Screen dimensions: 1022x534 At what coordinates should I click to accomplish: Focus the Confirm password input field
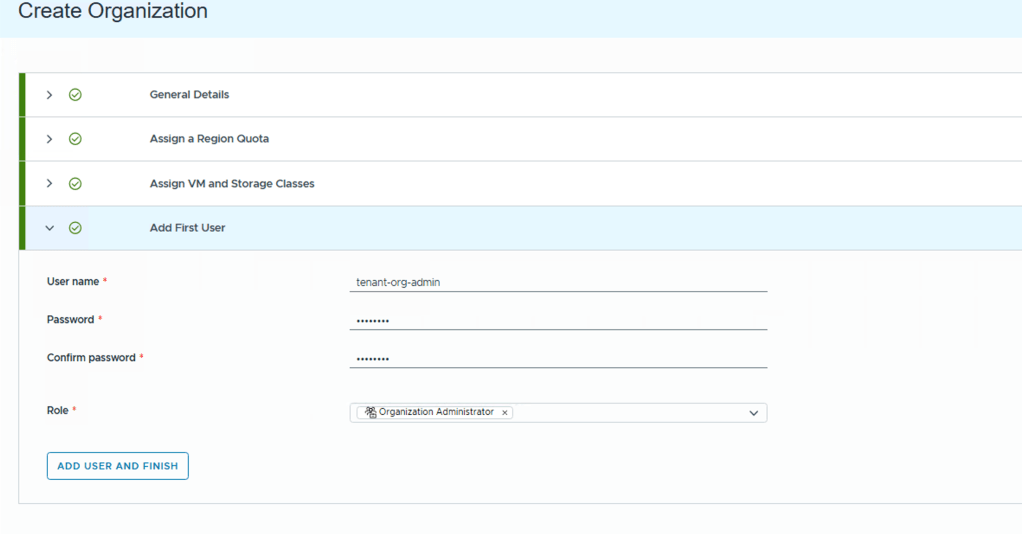pos(558,358)
